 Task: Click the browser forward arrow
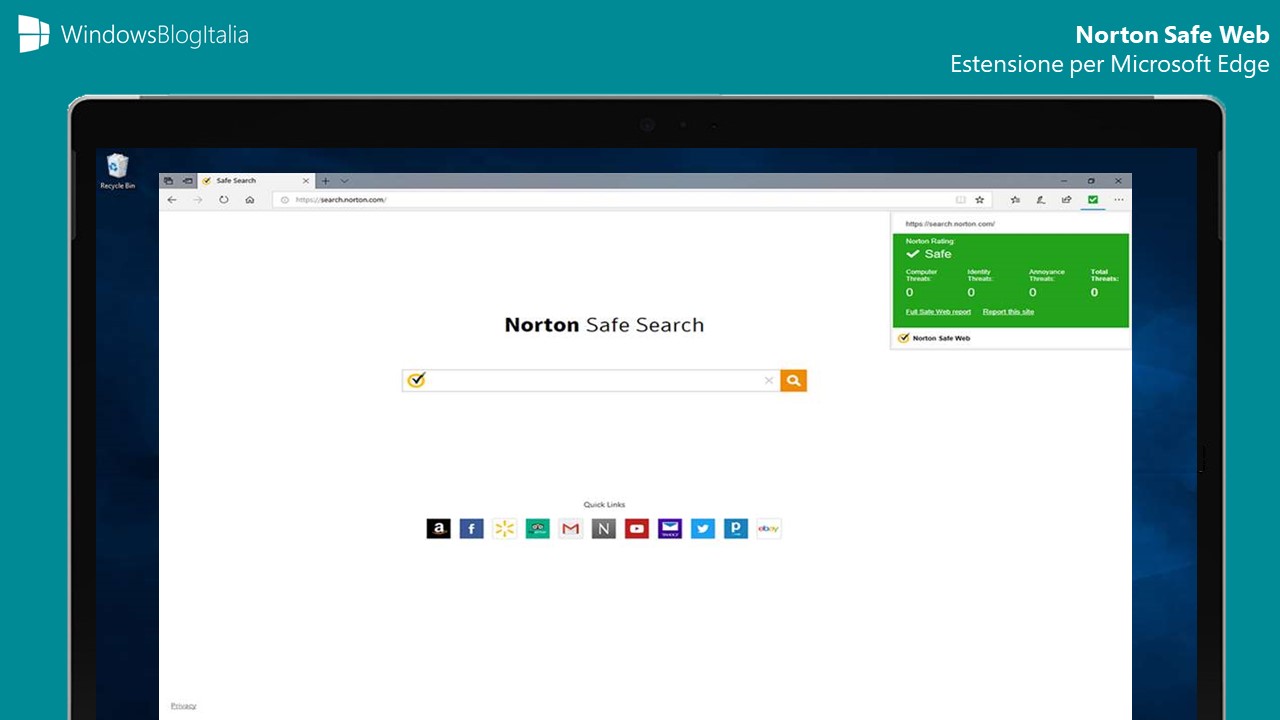198,200
